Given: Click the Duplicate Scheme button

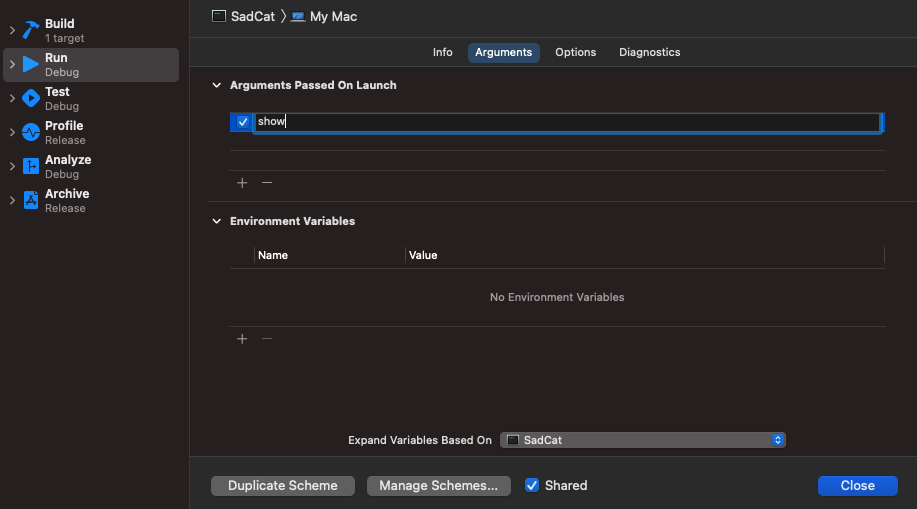Looking at the screenshot, I should [x=283, y=486].
